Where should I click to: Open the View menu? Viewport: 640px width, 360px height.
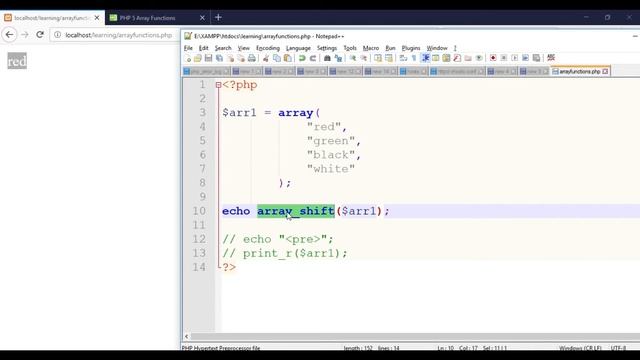tap(244, 48)
